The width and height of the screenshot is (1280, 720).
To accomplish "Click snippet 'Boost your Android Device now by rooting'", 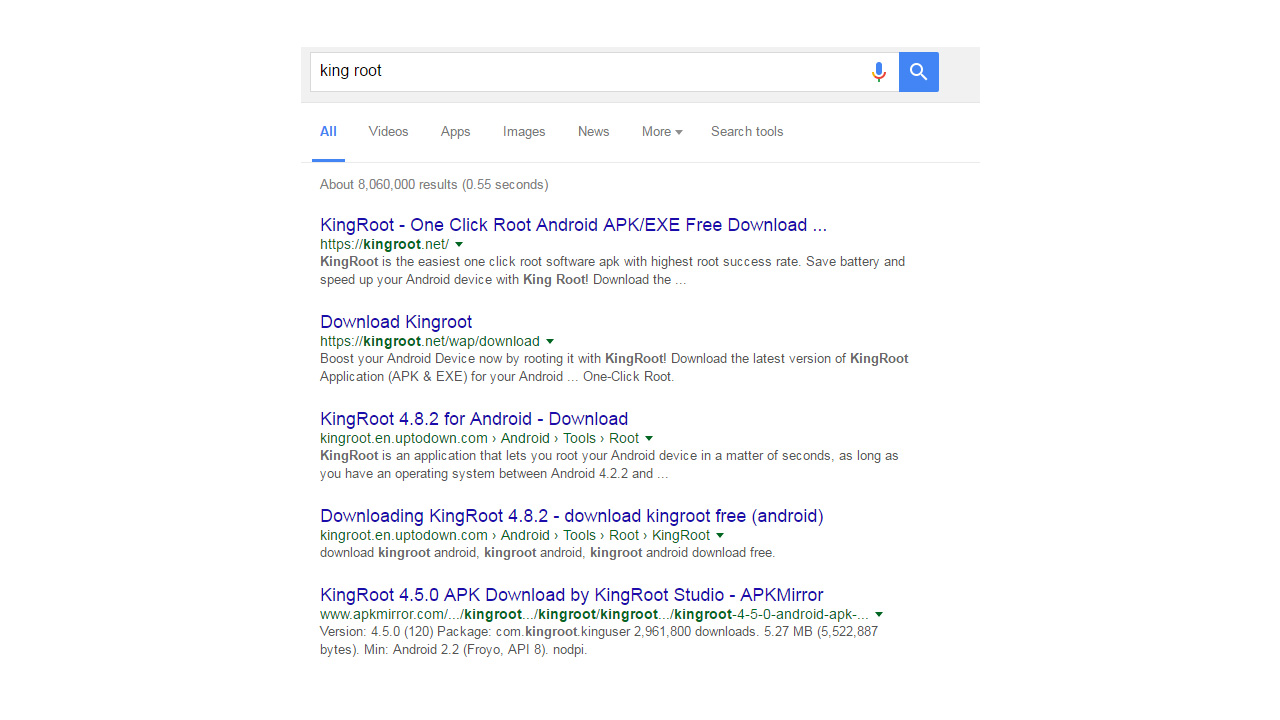I will pyautogui.click(x=614, y=368).
